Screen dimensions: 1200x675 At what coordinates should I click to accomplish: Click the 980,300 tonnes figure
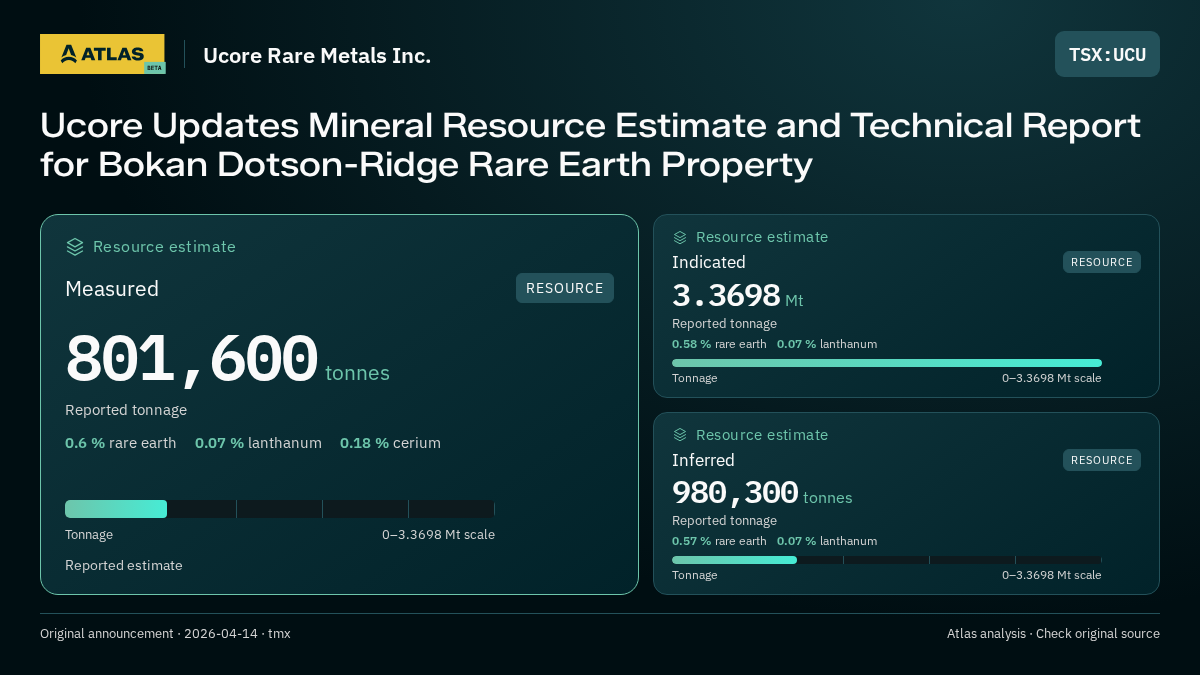762,493
